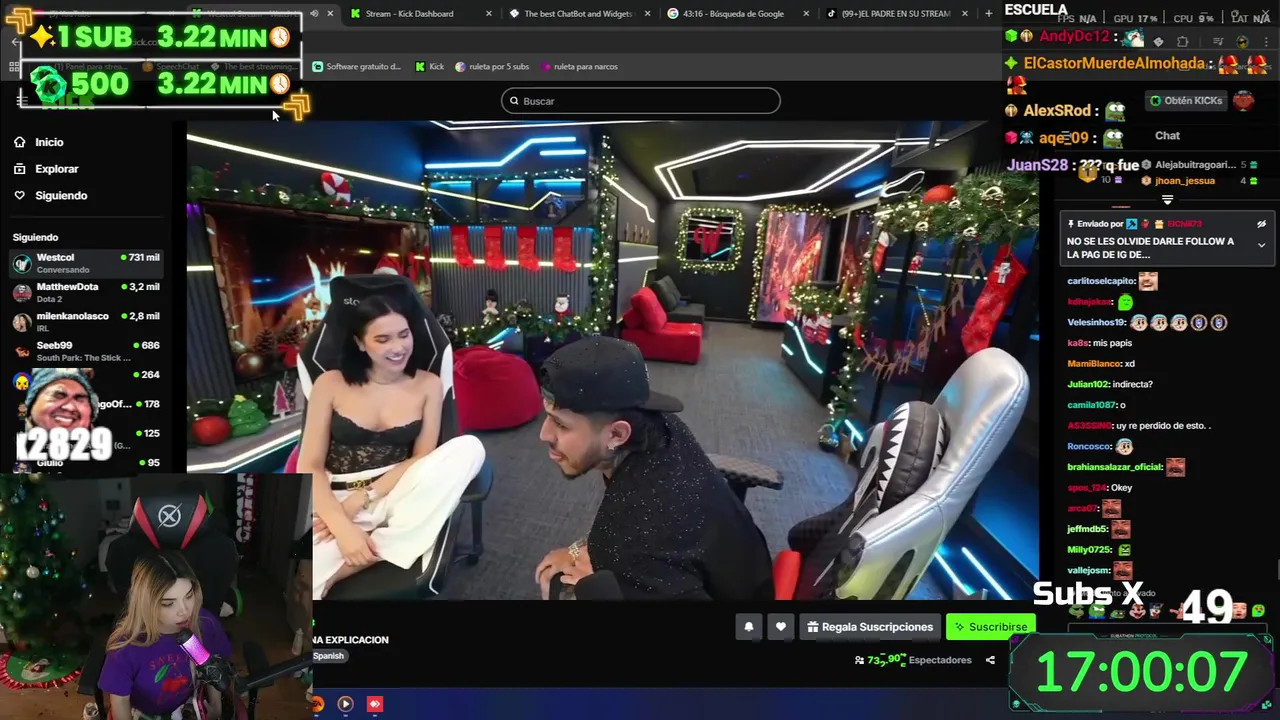Click the Espectadores viewer count
The image size is (1280, 720).
[x=913, y=660]
